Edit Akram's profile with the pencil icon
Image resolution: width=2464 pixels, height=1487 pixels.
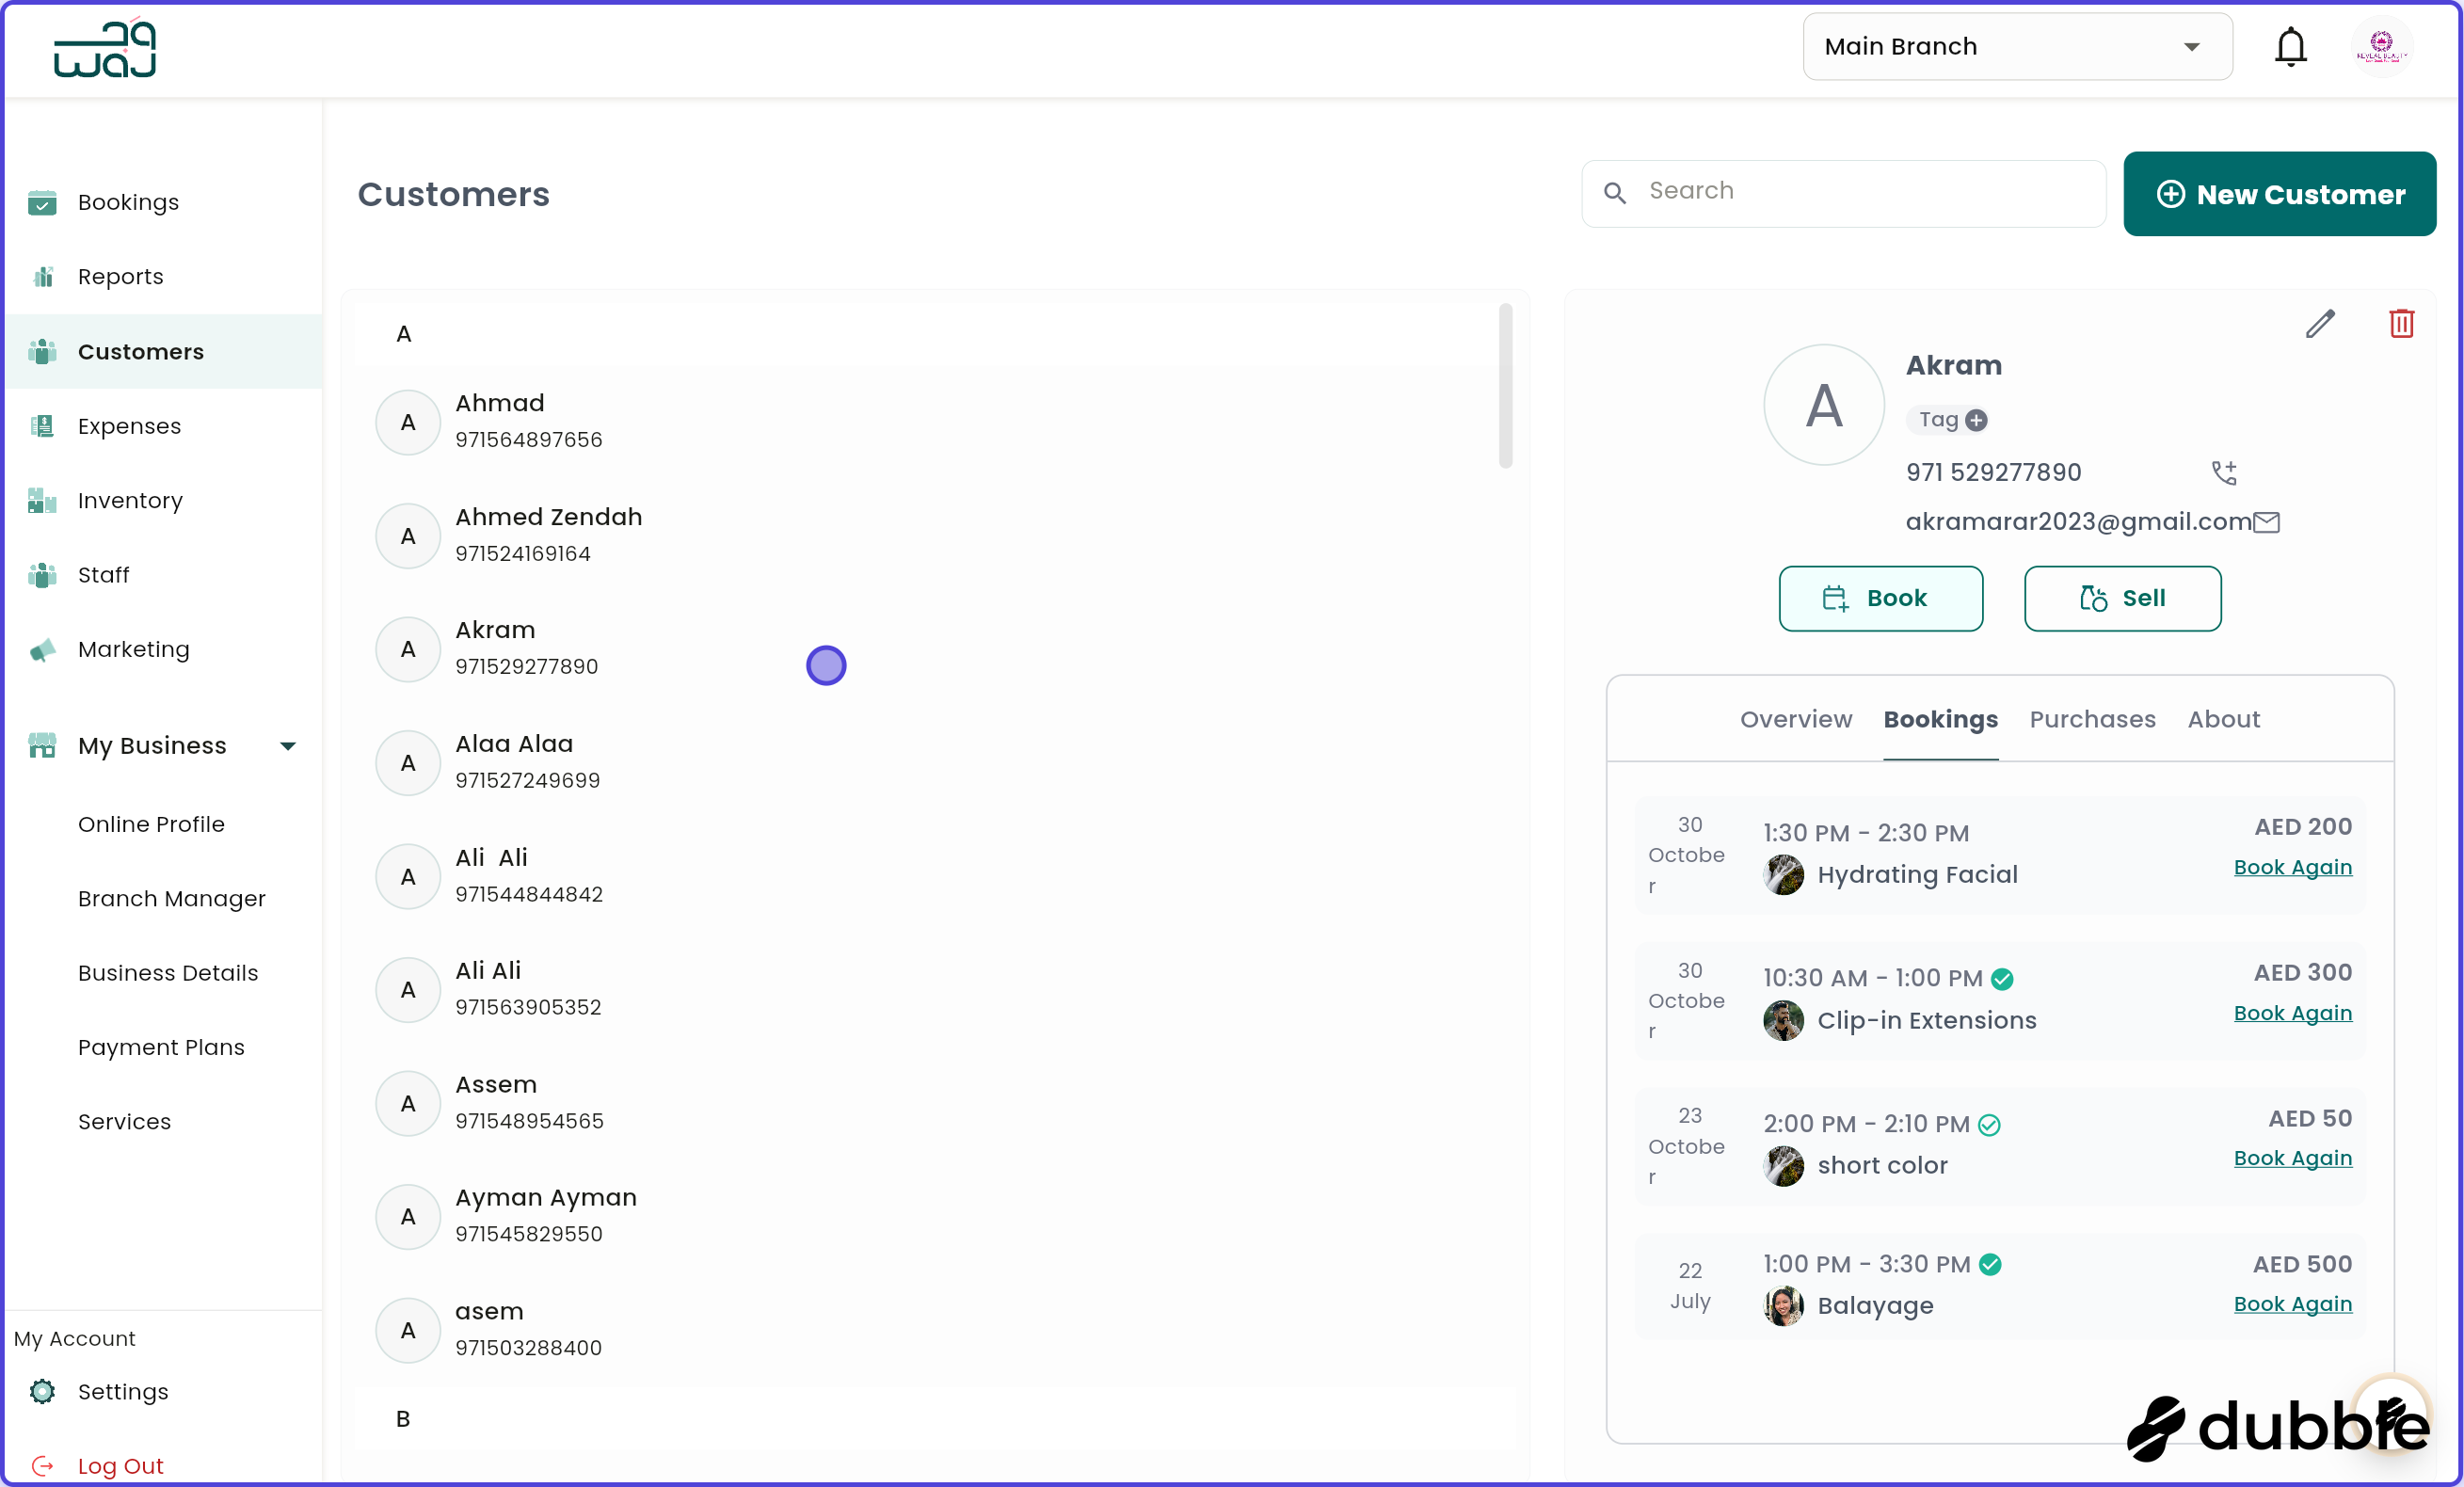tap(2321, 324)
